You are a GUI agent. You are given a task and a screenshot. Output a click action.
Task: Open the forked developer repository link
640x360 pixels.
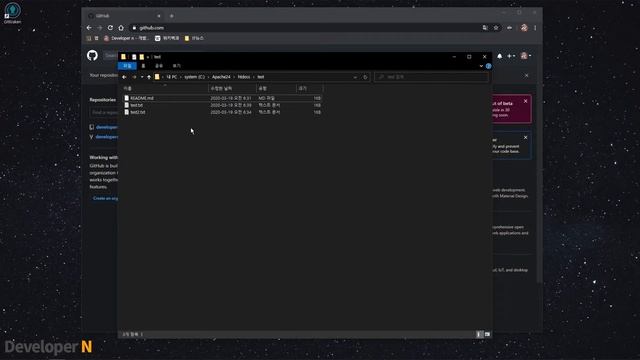(x=107, y=137)
